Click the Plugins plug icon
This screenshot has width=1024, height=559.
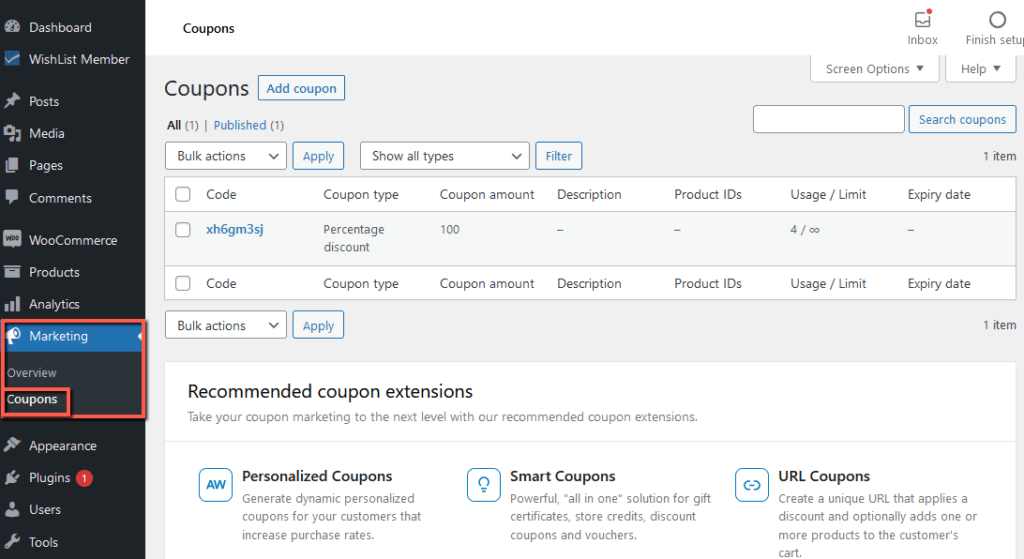12,477
